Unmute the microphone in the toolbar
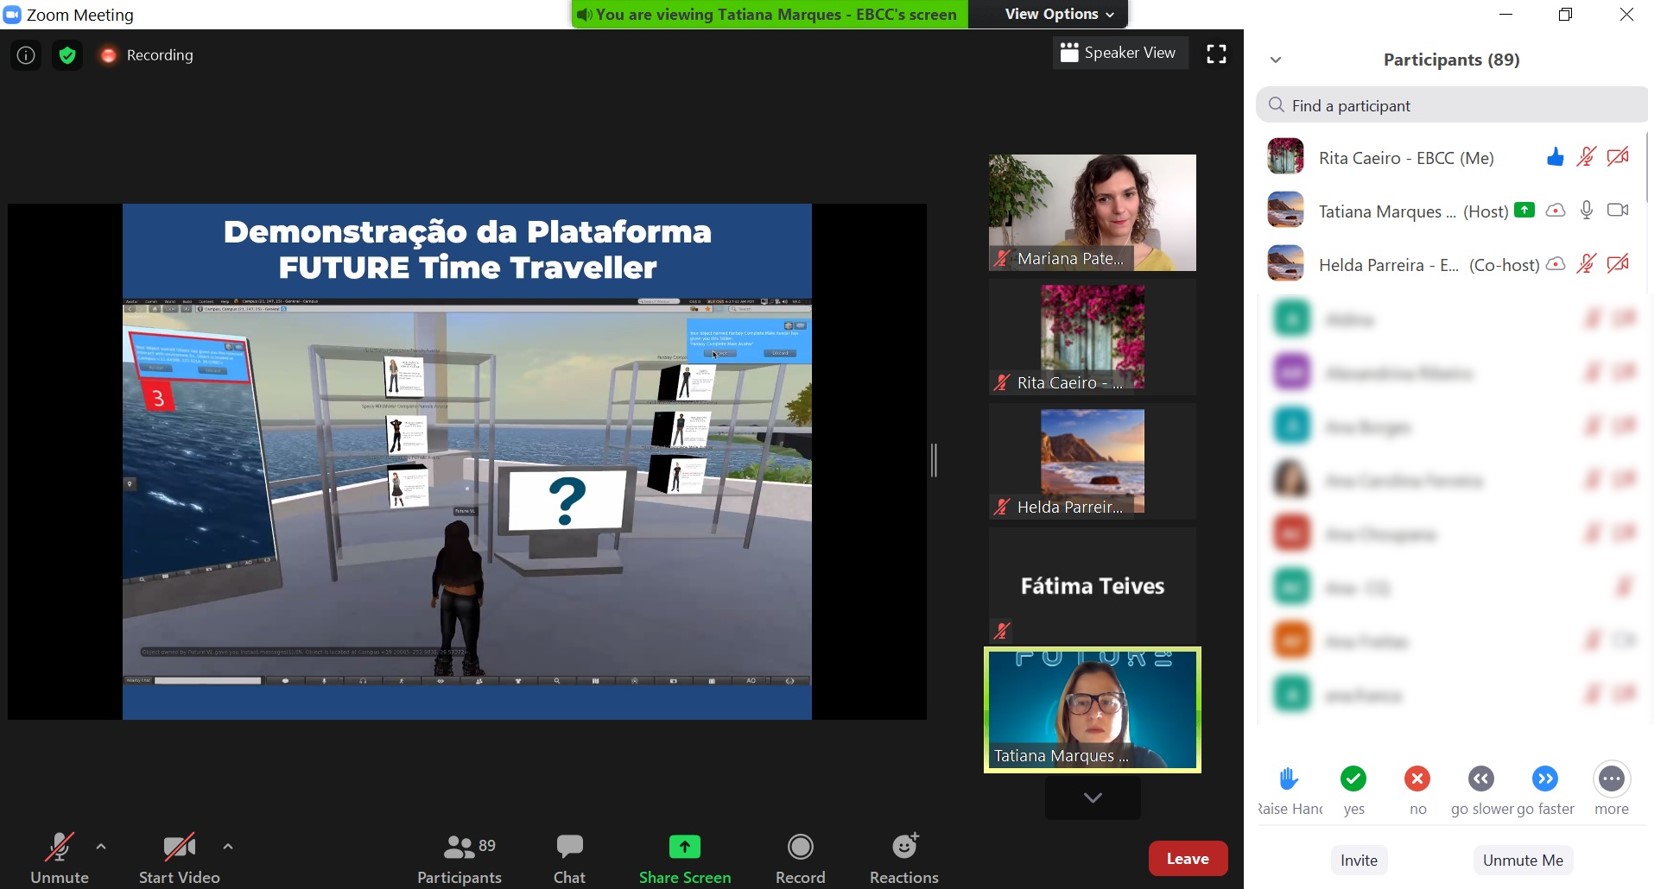Screen dimensions: 1654x889 [x=60, y=858]
